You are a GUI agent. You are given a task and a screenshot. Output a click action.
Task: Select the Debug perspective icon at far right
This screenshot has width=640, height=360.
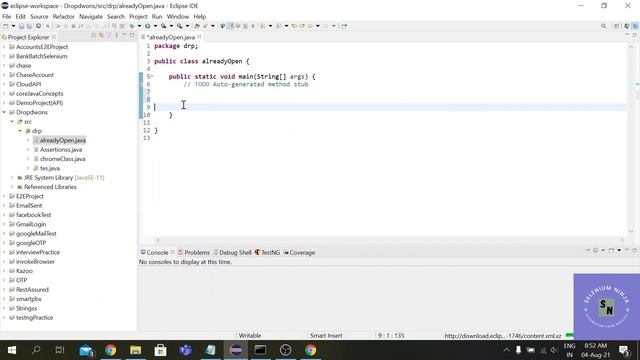coord(635,26)
